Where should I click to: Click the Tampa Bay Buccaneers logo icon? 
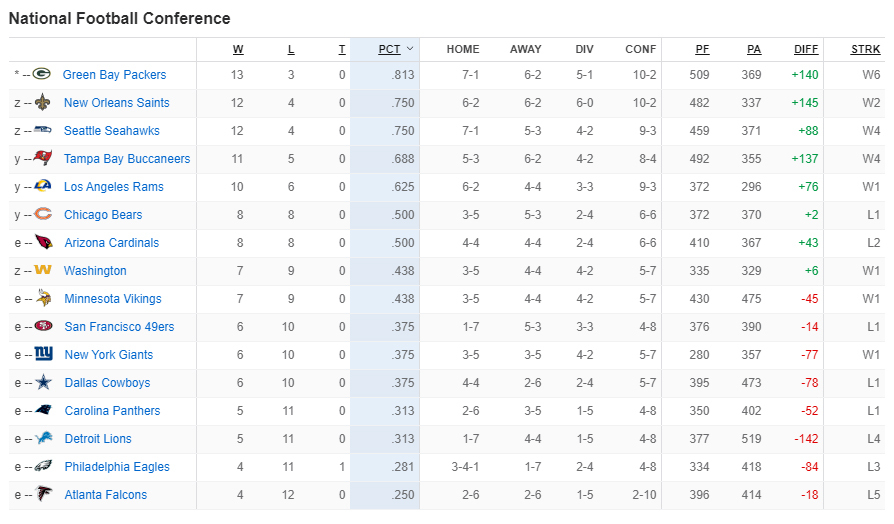(x=42, y=158)
